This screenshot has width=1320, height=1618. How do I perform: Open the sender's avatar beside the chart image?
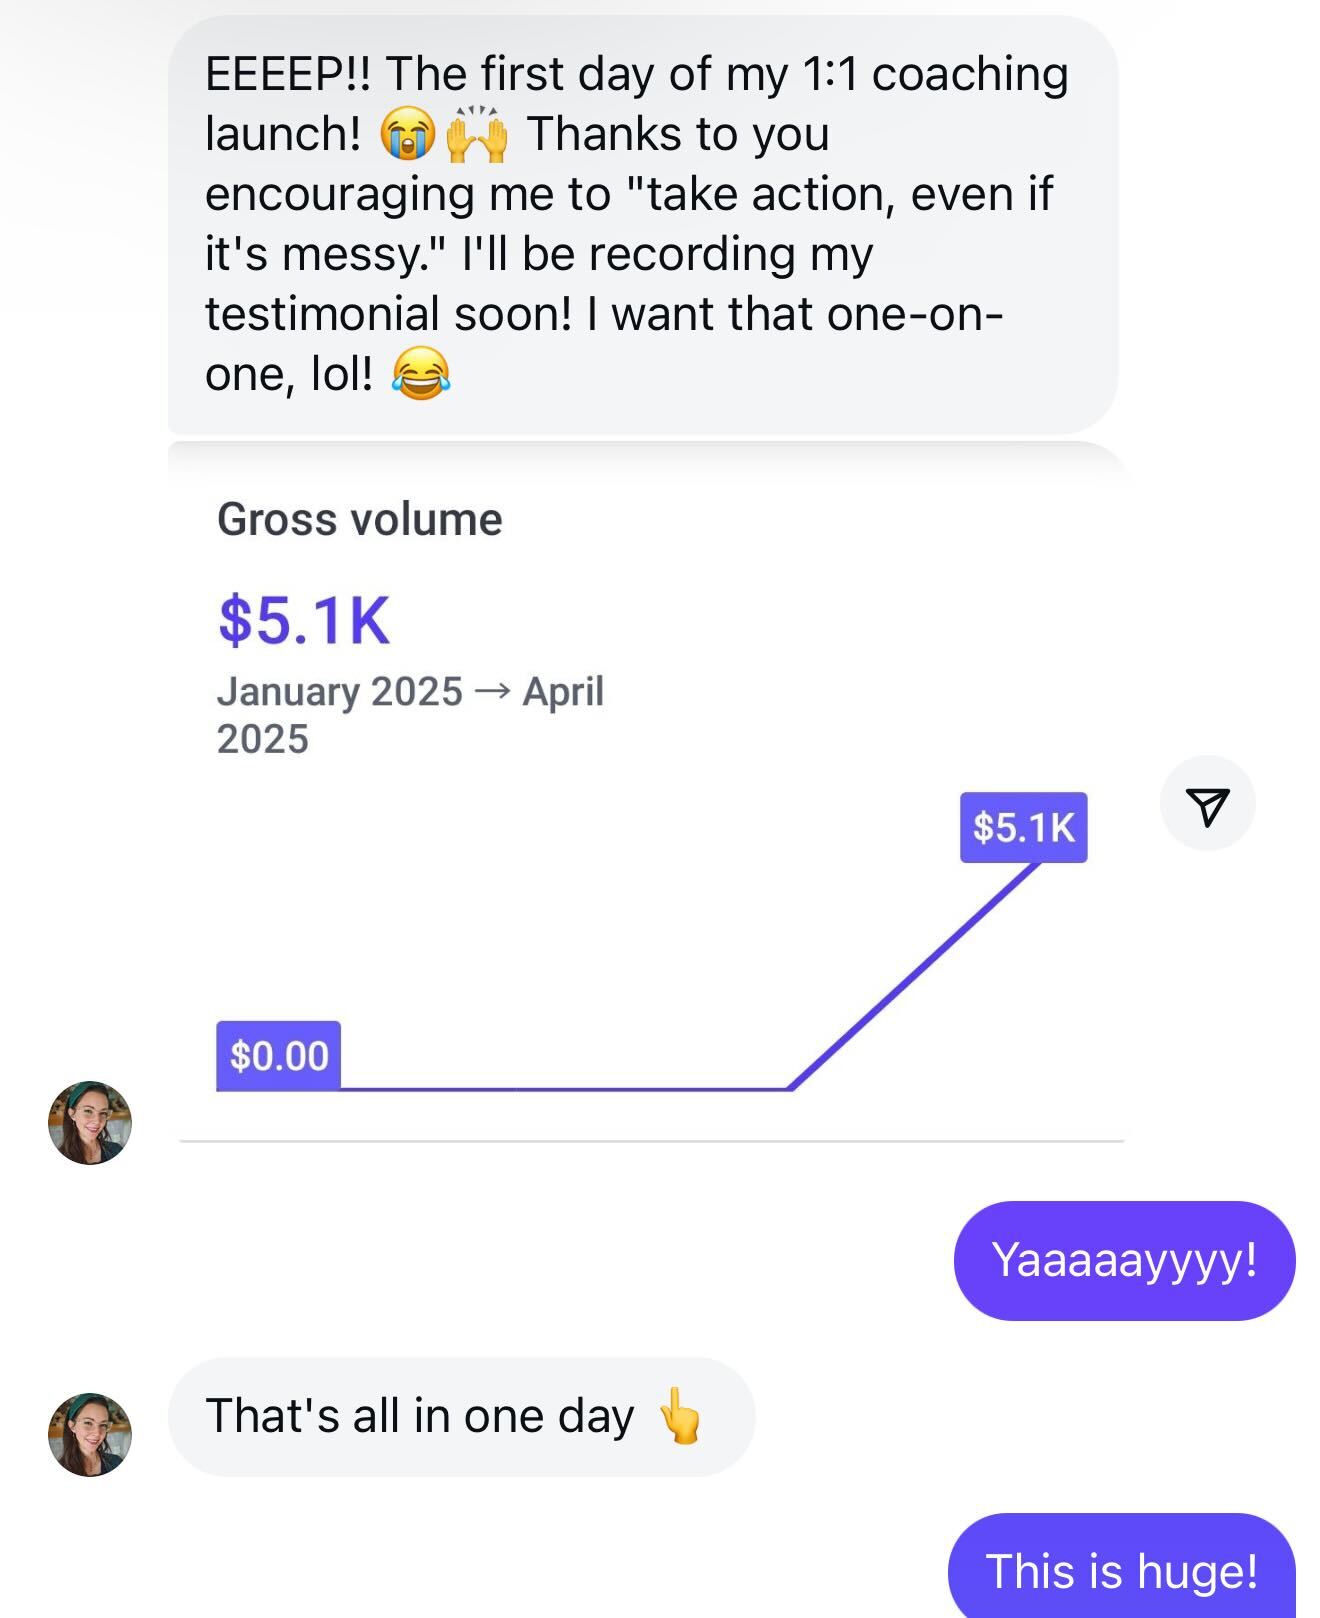90,1122
